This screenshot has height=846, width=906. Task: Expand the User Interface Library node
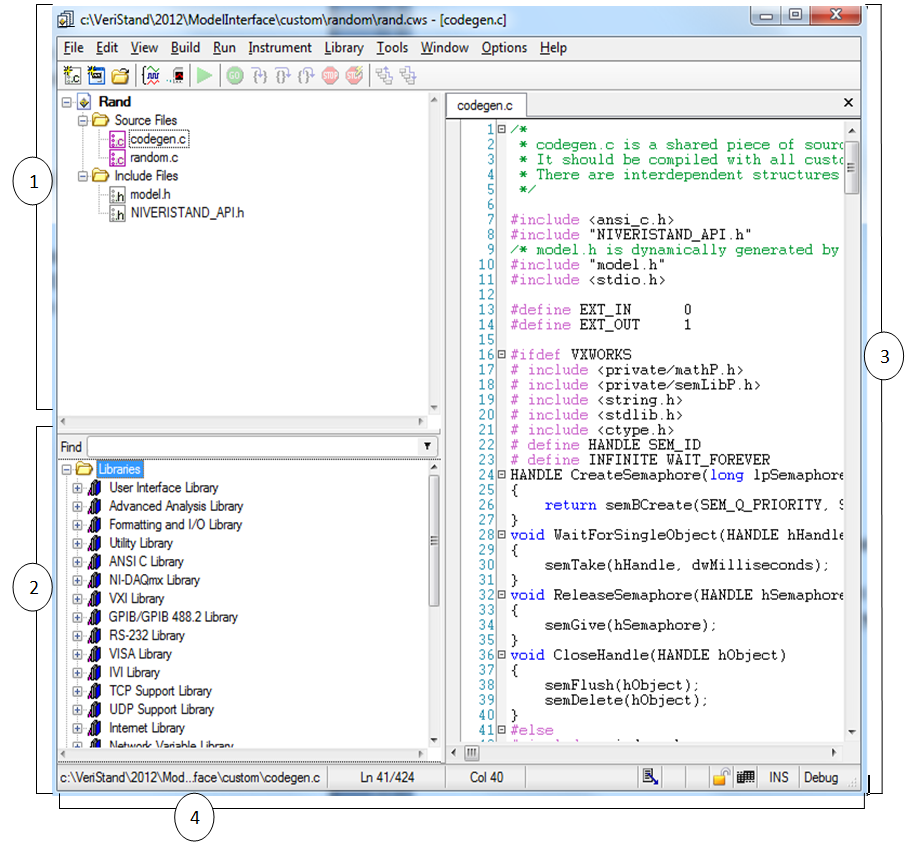tap(78, 488)
